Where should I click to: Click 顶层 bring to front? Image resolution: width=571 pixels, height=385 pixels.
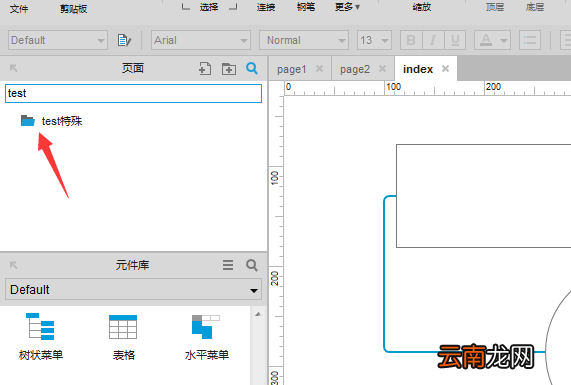click(495, 7)
